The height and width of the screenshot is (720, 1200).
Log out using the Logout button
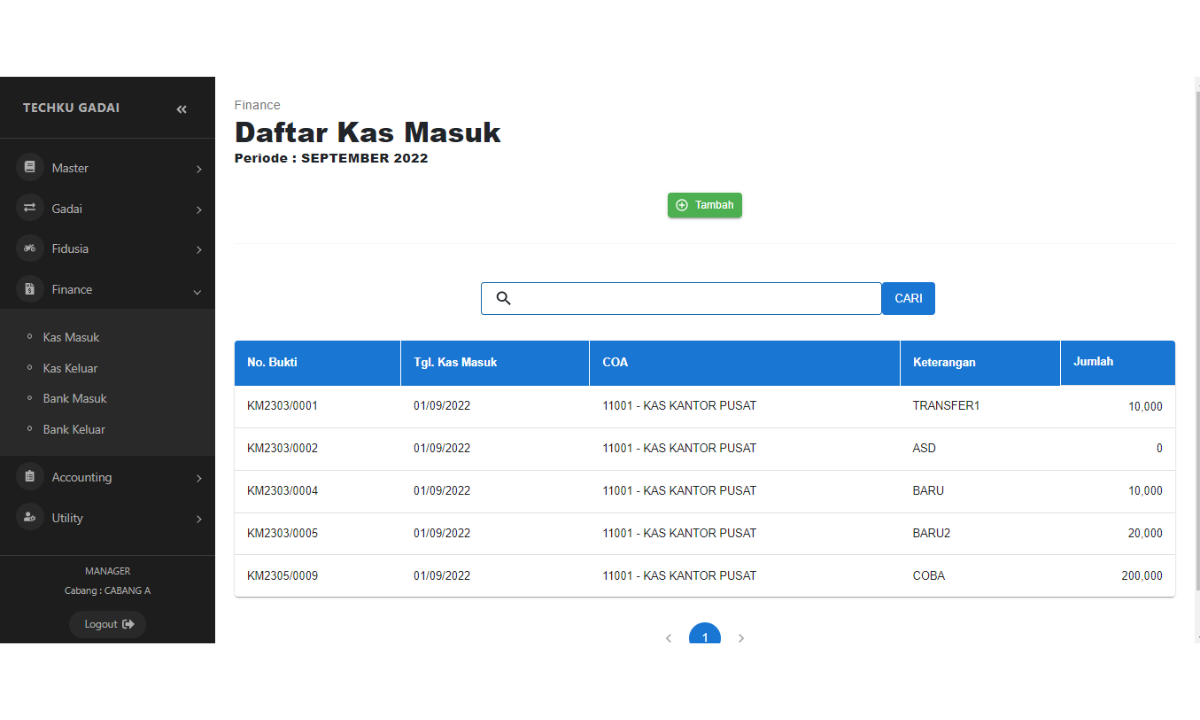(108, 624)
